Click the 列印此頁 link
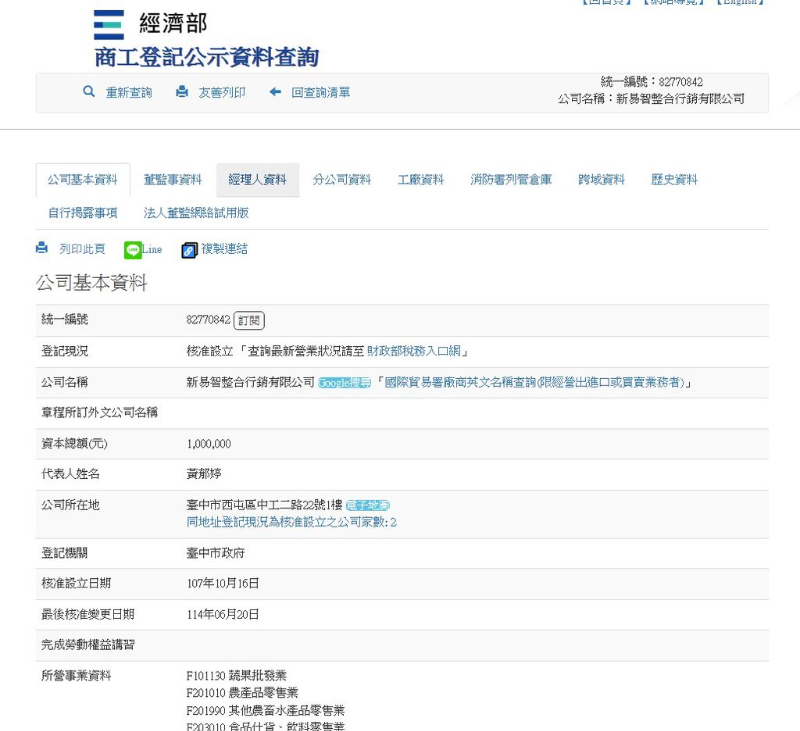 (x=82, y=249)
